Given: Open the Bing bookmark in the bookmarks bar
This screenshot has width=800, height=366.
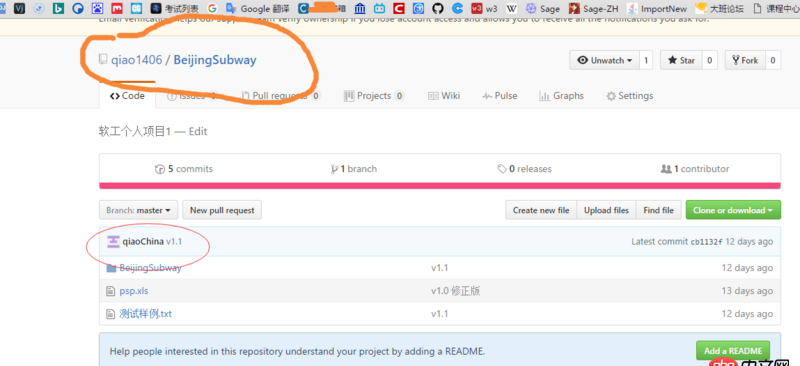Looking at the screenshot, I should point(59,8).
